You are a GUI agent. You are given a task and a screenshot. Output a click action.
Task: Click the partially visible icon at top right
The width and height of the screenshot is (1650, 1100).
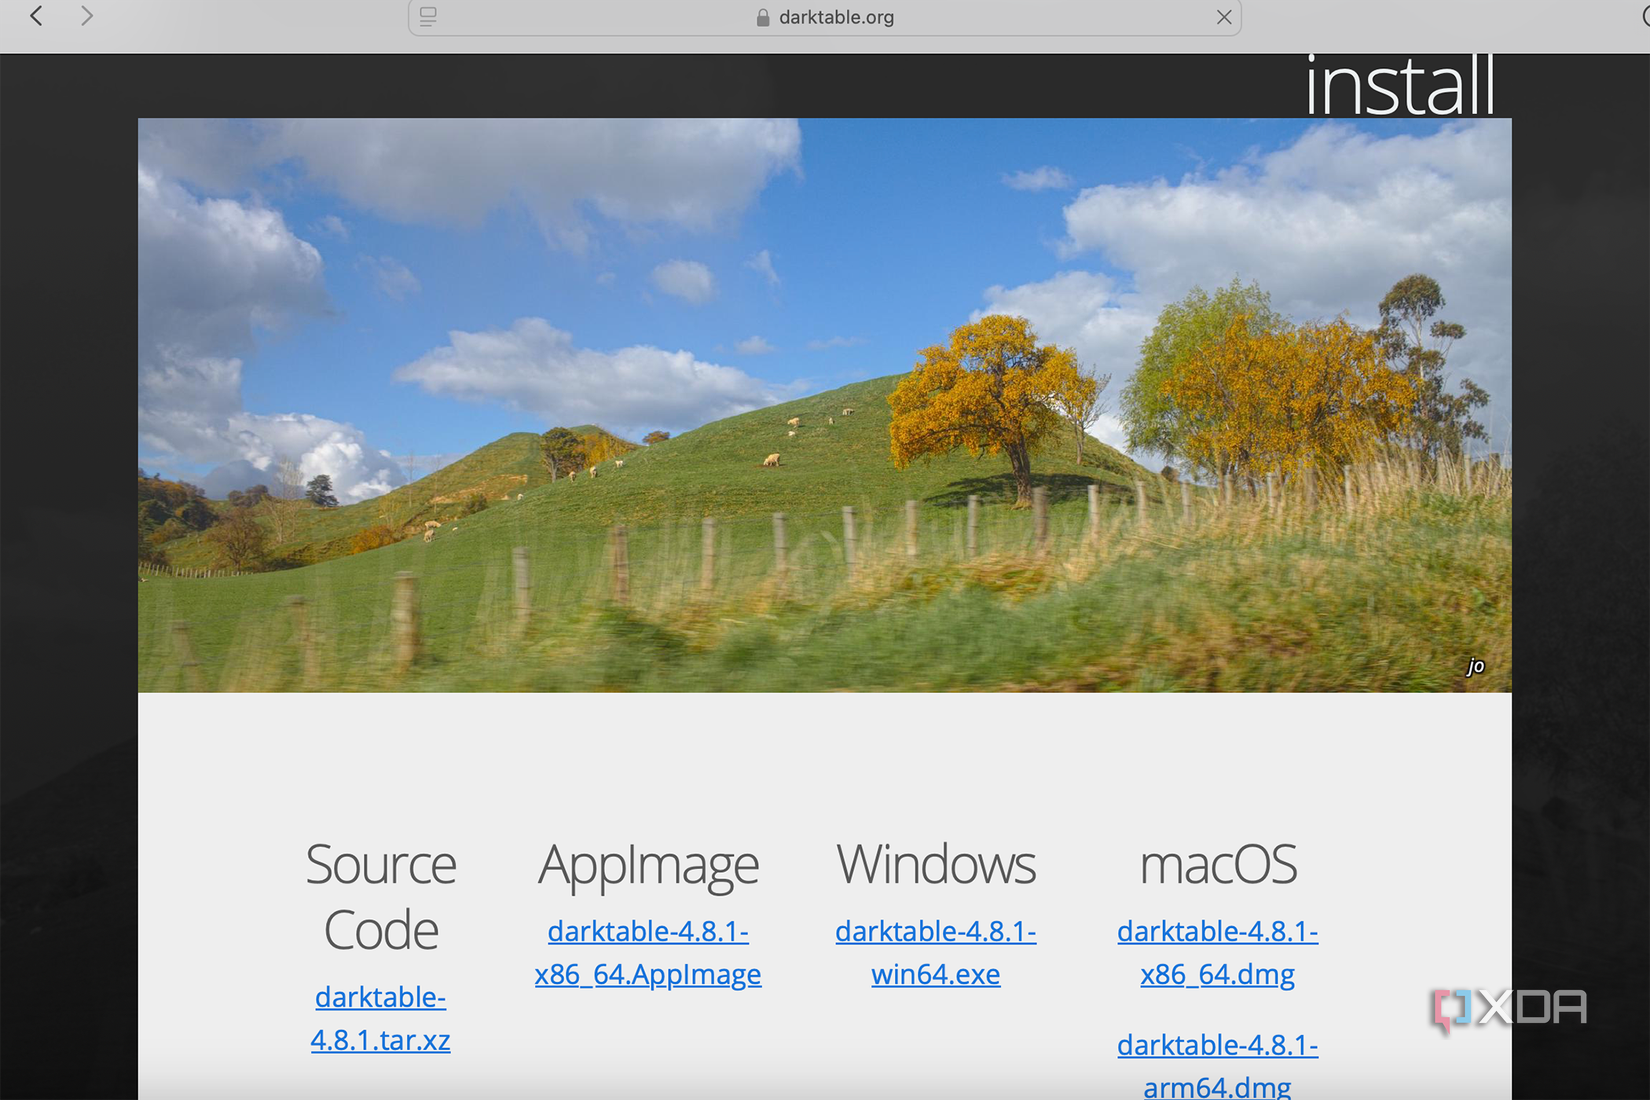click(1643, 16)
